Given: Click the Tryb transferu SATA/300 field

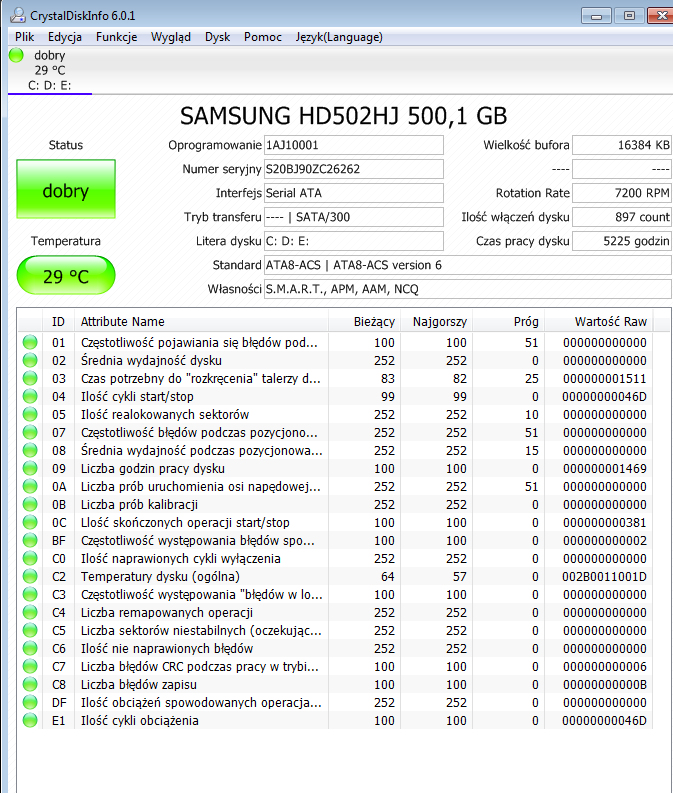Looking at the screenshot, I should click(353, 217).
